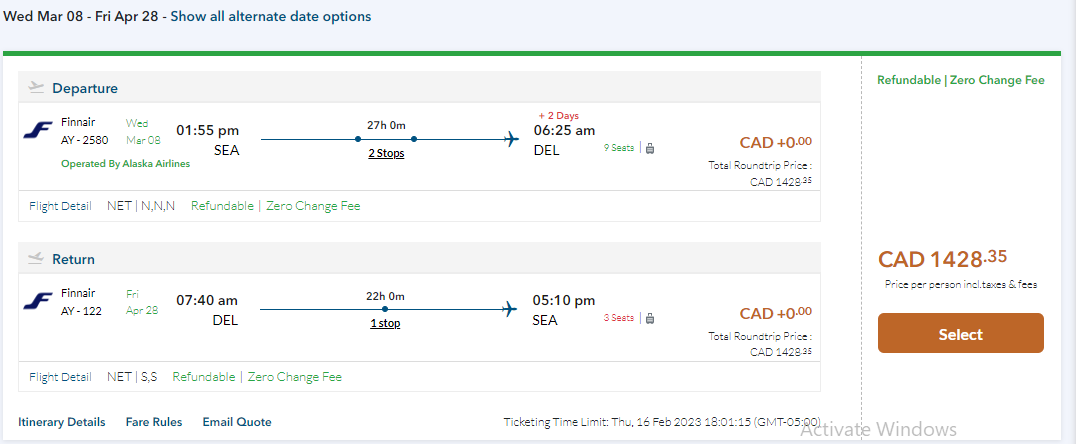Click the plane icon before SEA arrival
Viewport: 1076px width, 444px height.
coord(513,309)
